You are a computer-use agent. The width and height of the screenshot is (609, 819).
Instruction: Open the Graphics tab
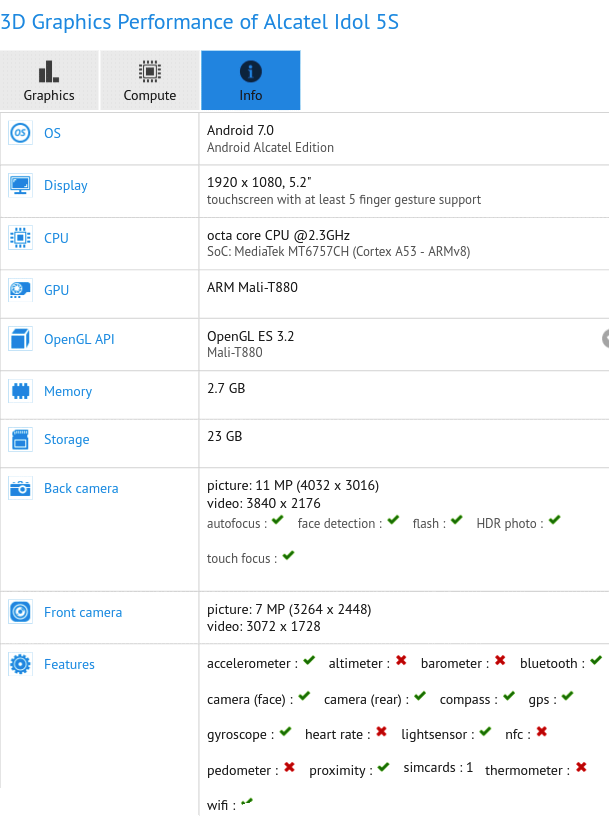point(49,80)
